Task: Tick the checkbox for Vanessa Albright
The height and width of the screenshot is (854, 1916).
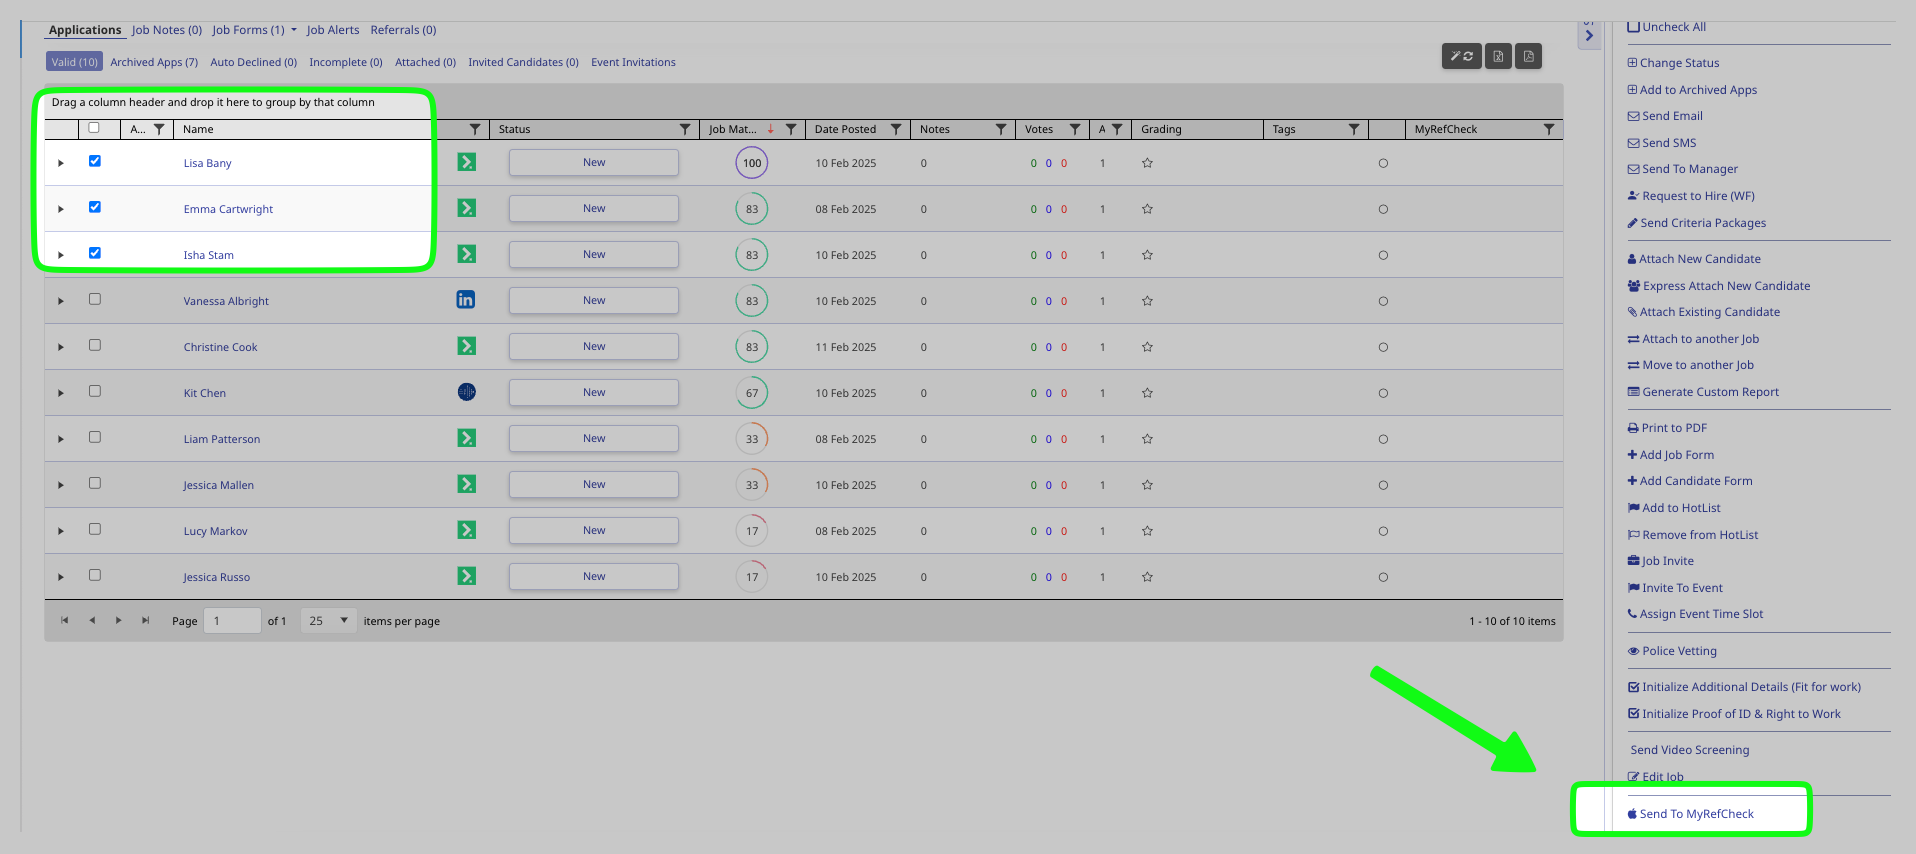Action: 95,299
